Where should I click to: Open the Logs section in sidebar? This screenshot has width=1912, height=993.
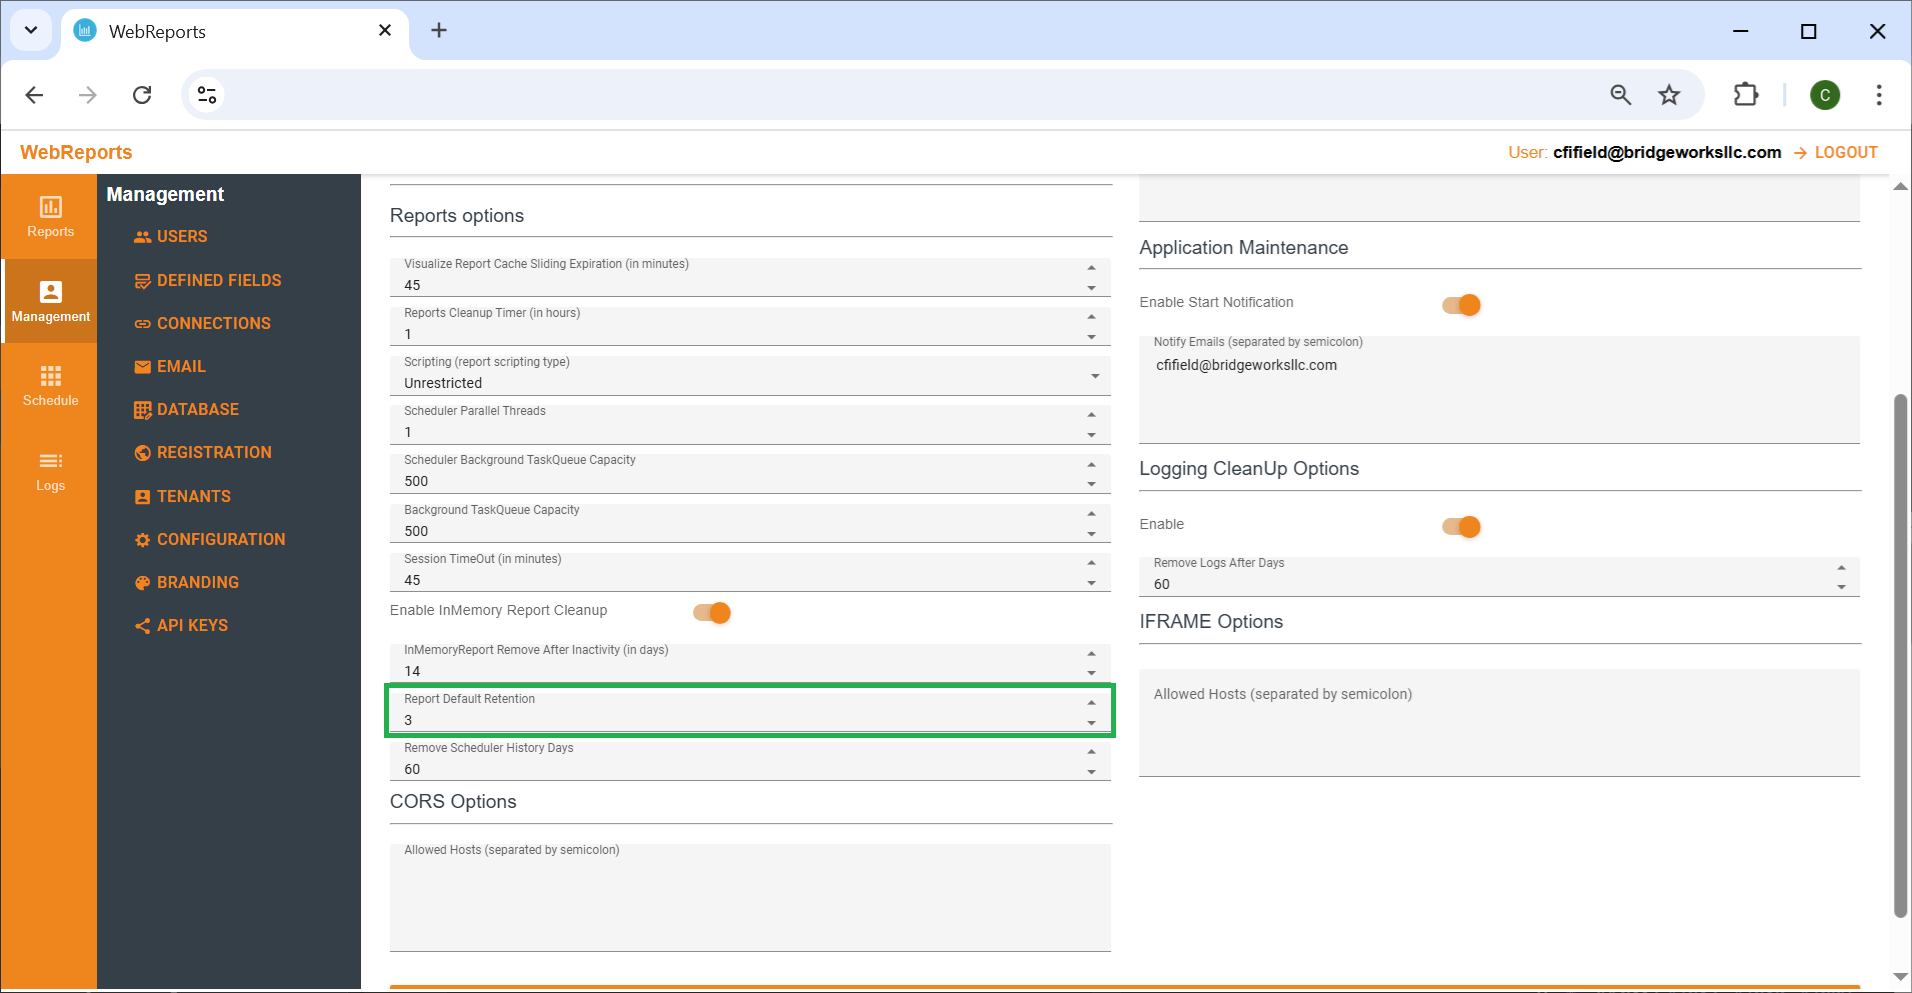[x=50, y=470]
